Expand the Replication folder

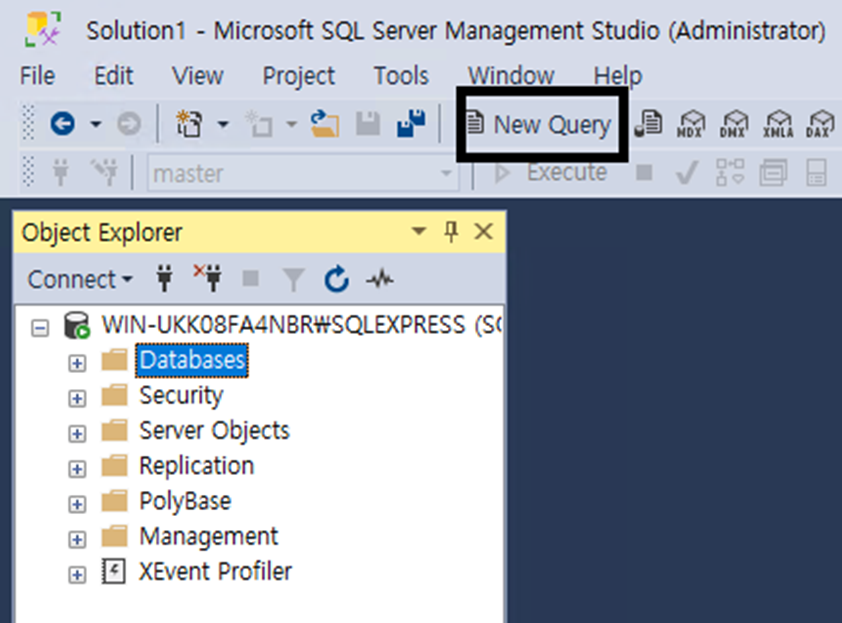point(77,469)
